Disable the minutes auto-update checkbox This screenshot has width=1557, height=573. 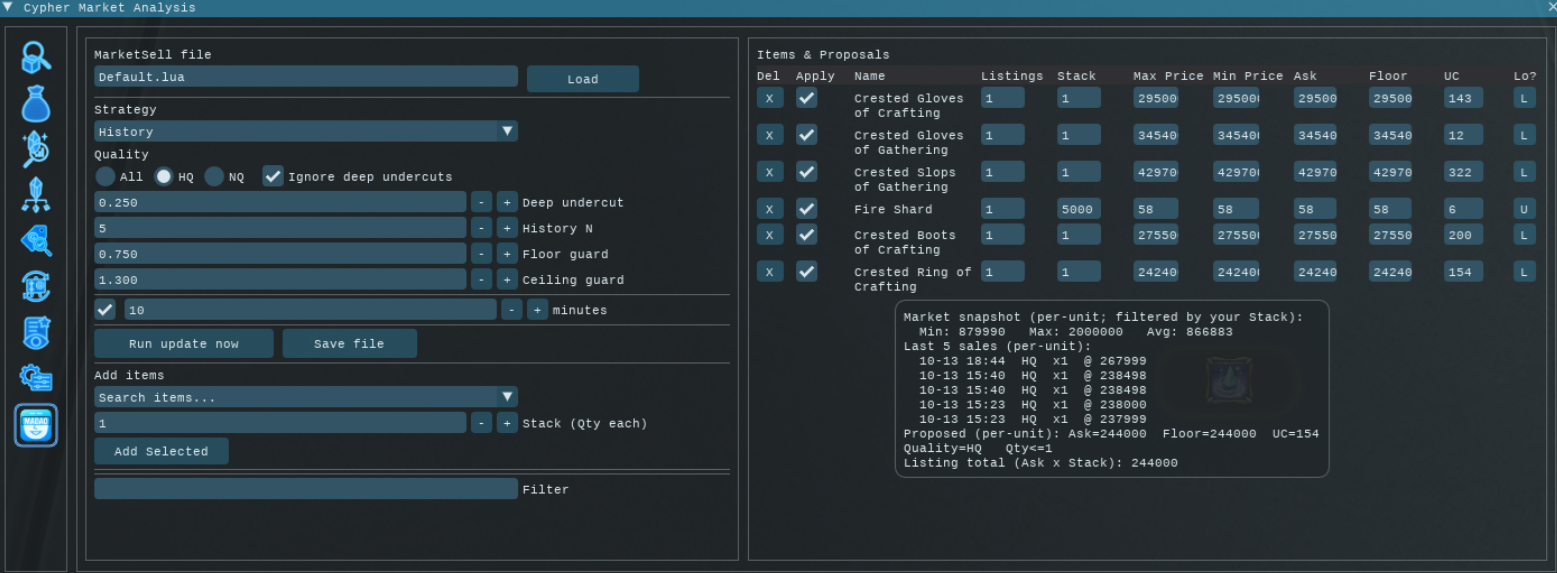click(105, 310)
